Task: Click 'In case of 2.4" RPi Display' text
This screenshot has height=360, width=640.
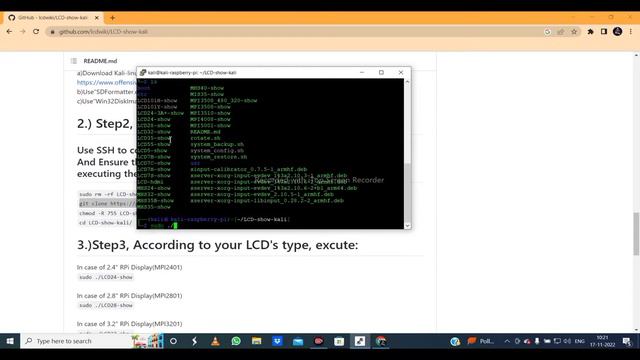Action: coord(129,267)
